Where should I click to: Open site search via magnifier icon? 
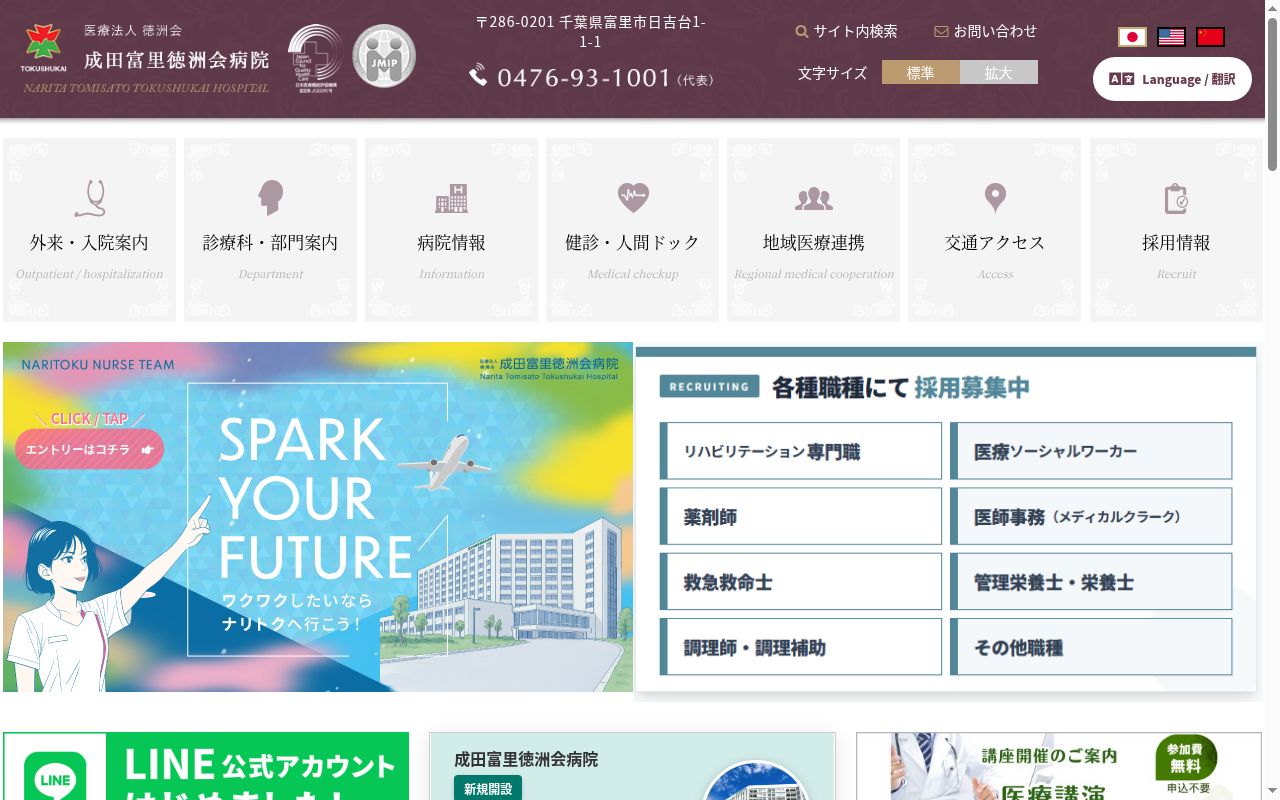(x=802, y=31)
